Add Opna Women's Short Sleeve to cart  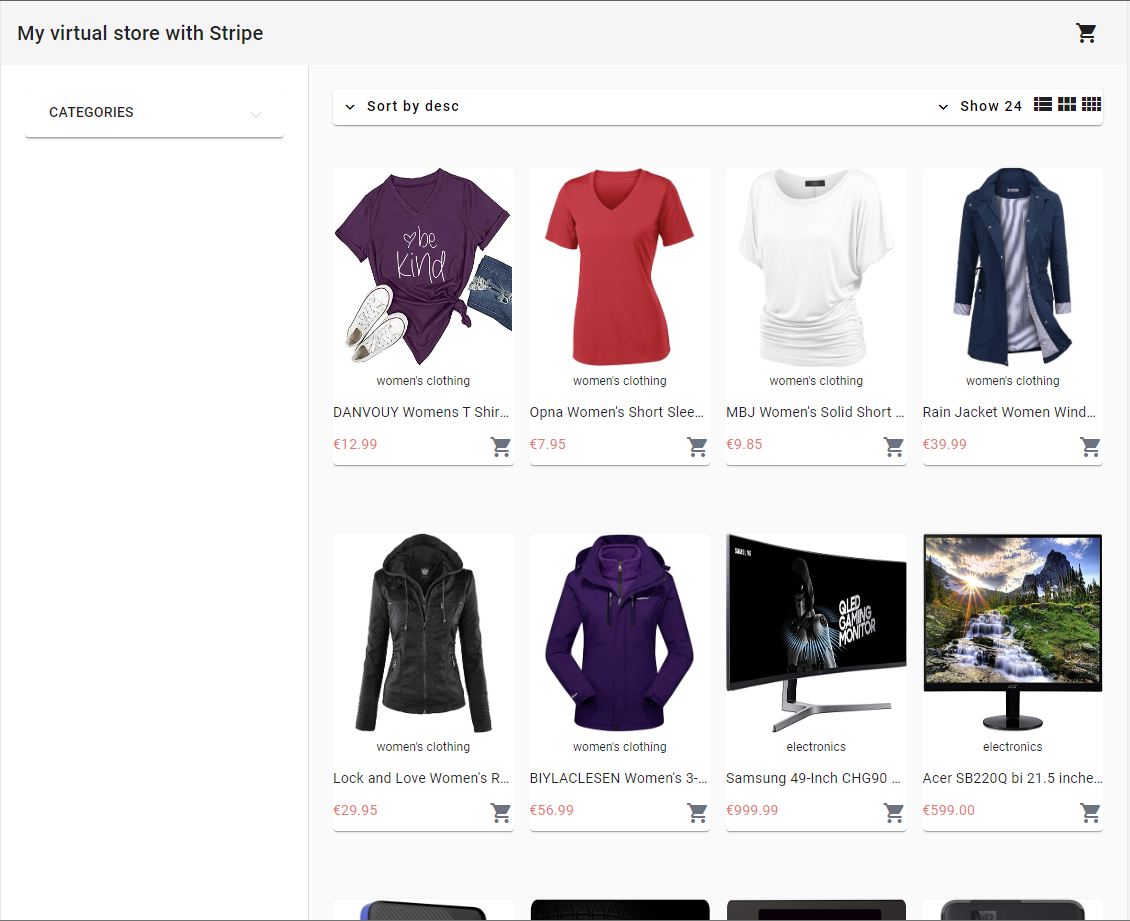(x=697, y=447)
